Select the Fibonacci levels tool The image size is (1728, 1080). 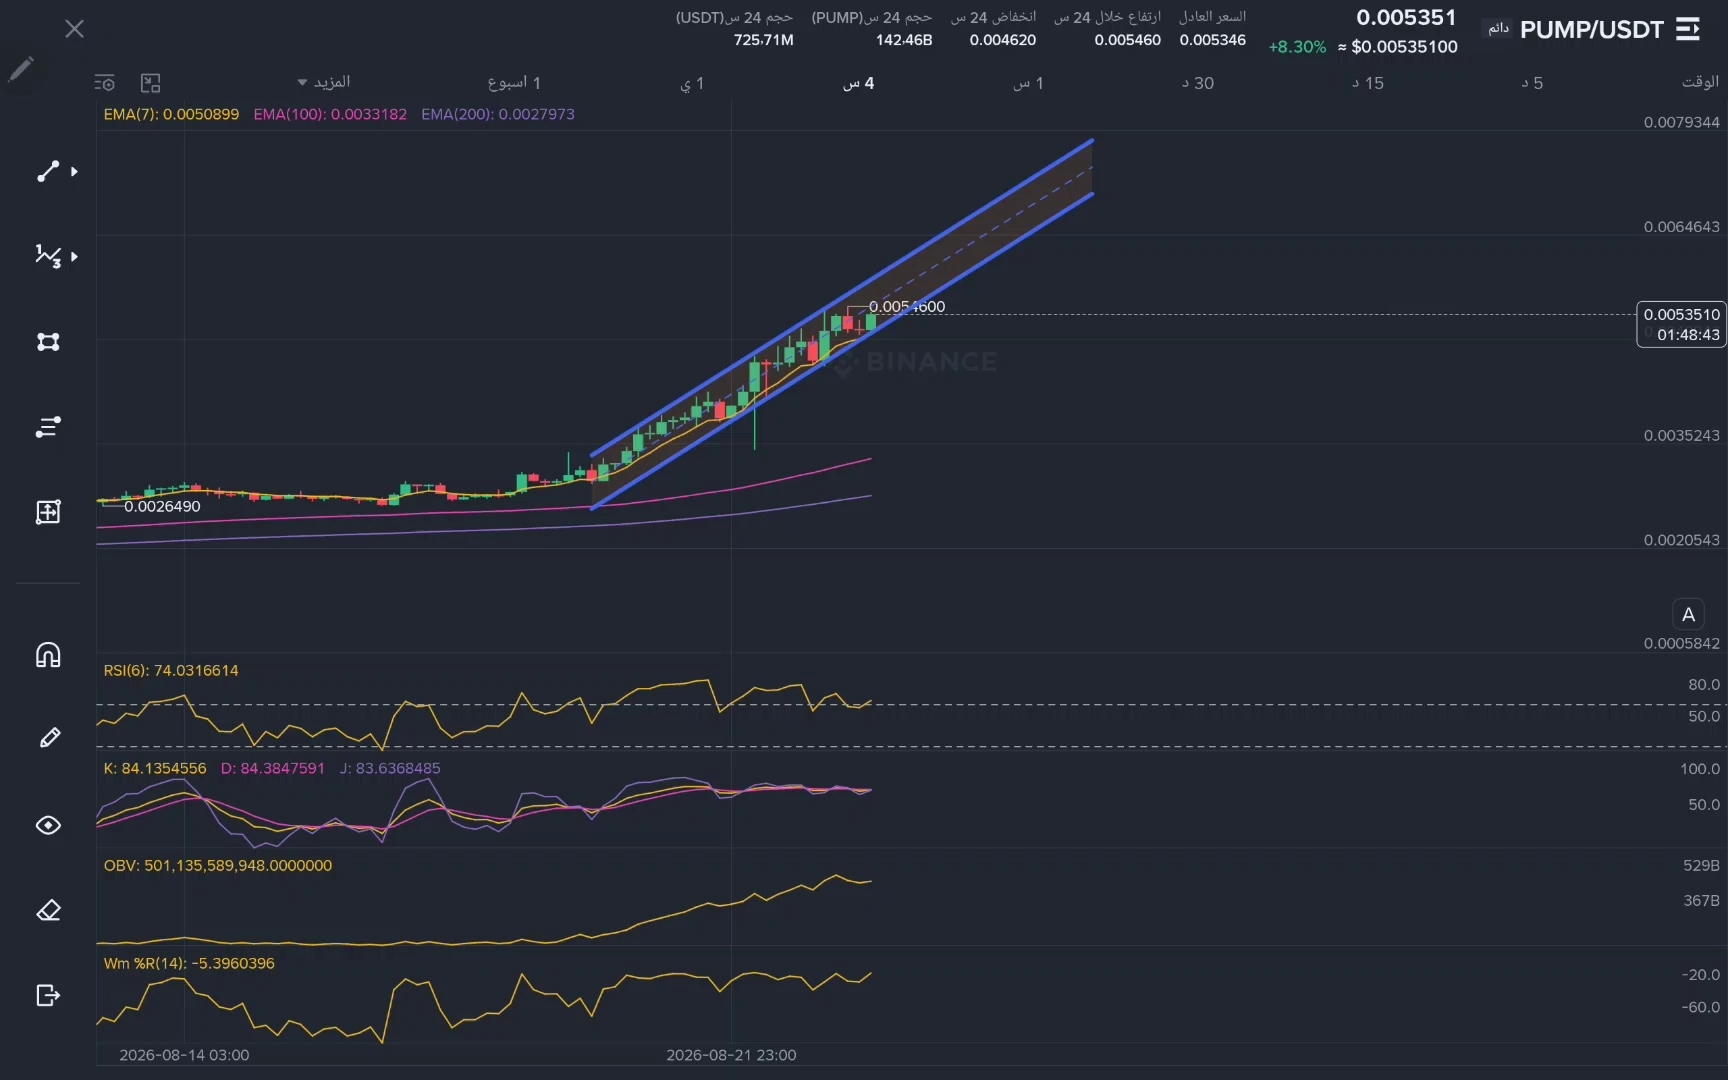click(x=48, y=427)
